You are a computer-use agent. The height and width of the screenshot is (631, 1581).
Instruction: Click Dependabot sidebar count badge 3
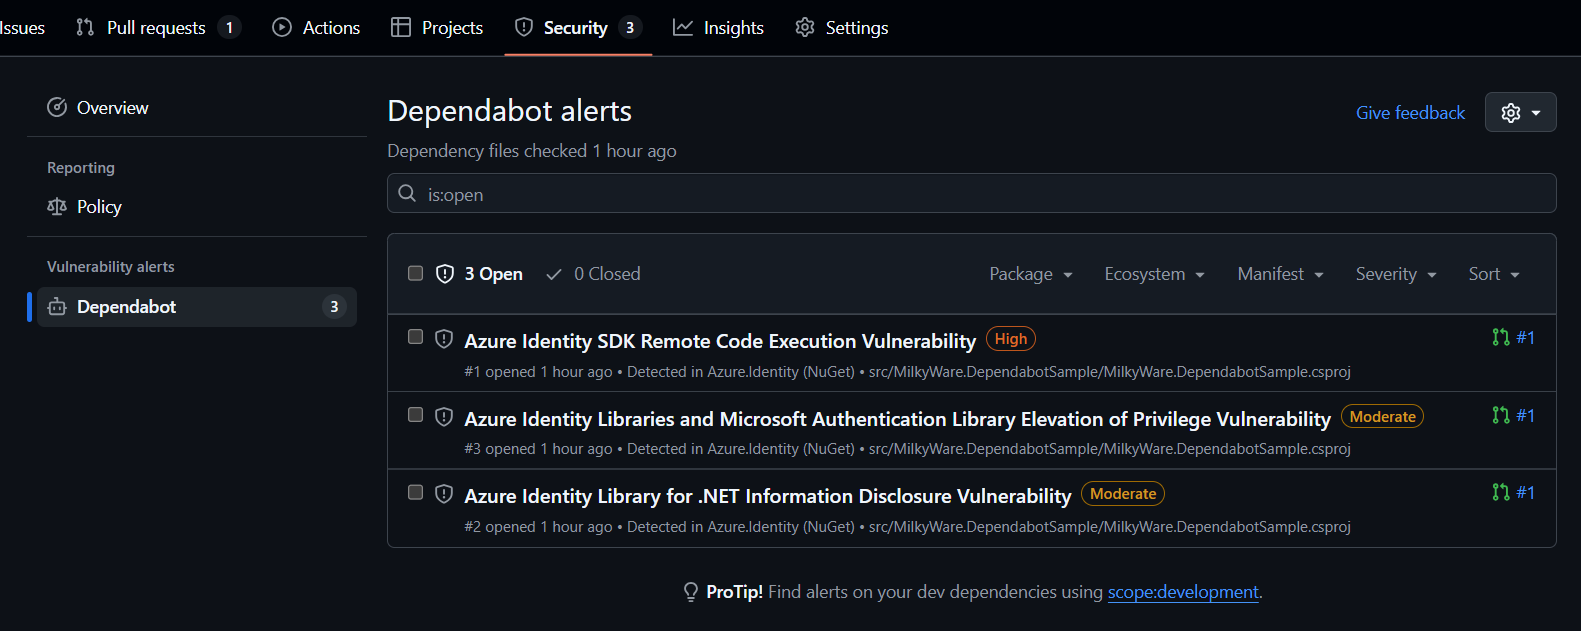[334, 306]
